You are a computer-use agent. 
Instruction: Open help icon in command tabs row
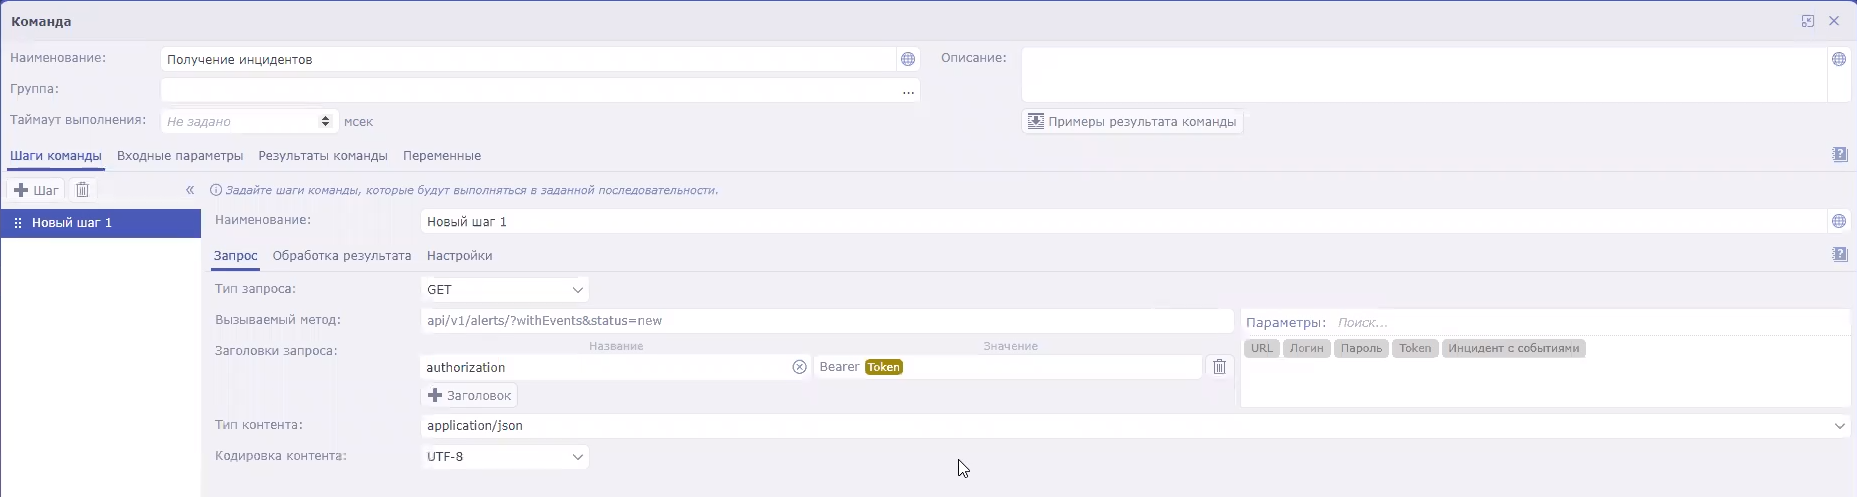(x=1839, y=155)
